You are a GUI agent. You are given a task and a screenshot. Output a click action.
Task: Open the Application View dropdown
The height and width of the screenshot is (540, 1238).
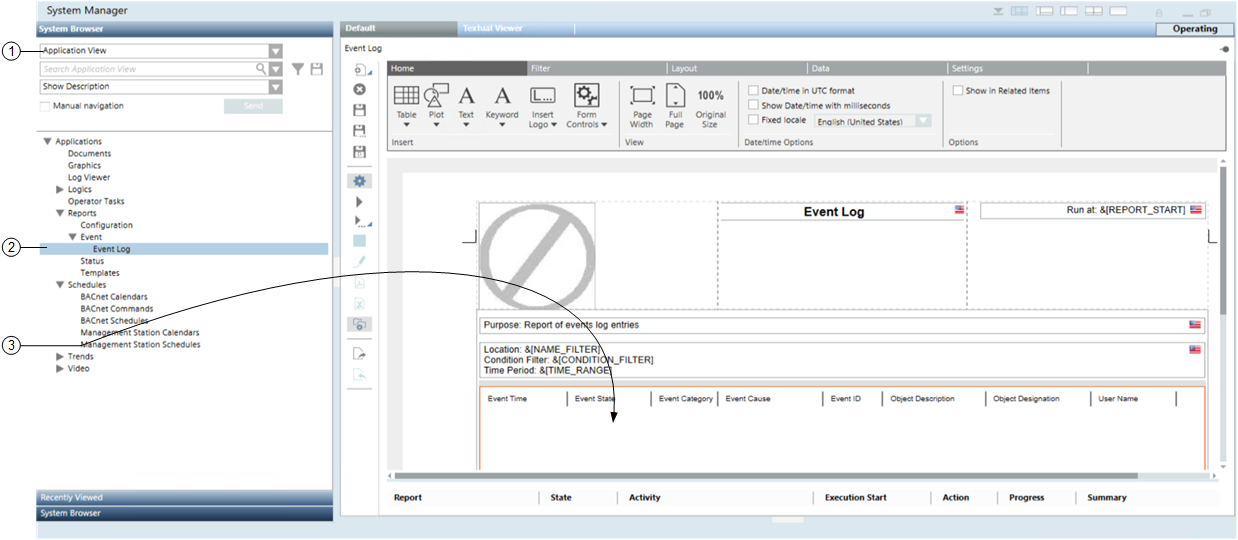coord(275,51)
